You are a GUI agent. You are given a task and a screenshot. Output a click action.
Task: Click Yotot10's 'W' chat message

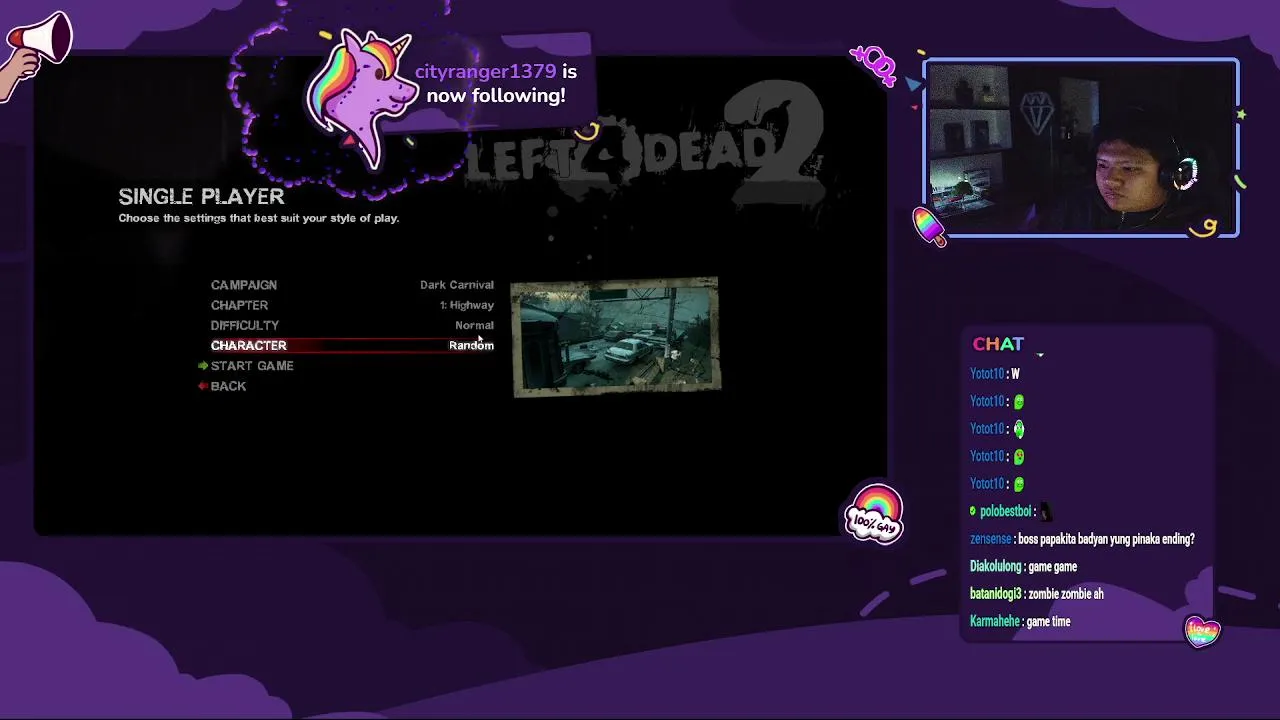tap(995, 374)
